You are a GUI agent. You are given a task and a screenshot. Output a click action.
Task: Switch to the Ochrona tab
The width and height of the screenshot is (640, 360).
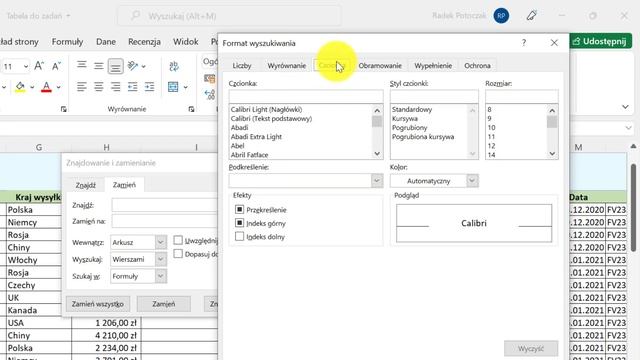pos(477,65)
